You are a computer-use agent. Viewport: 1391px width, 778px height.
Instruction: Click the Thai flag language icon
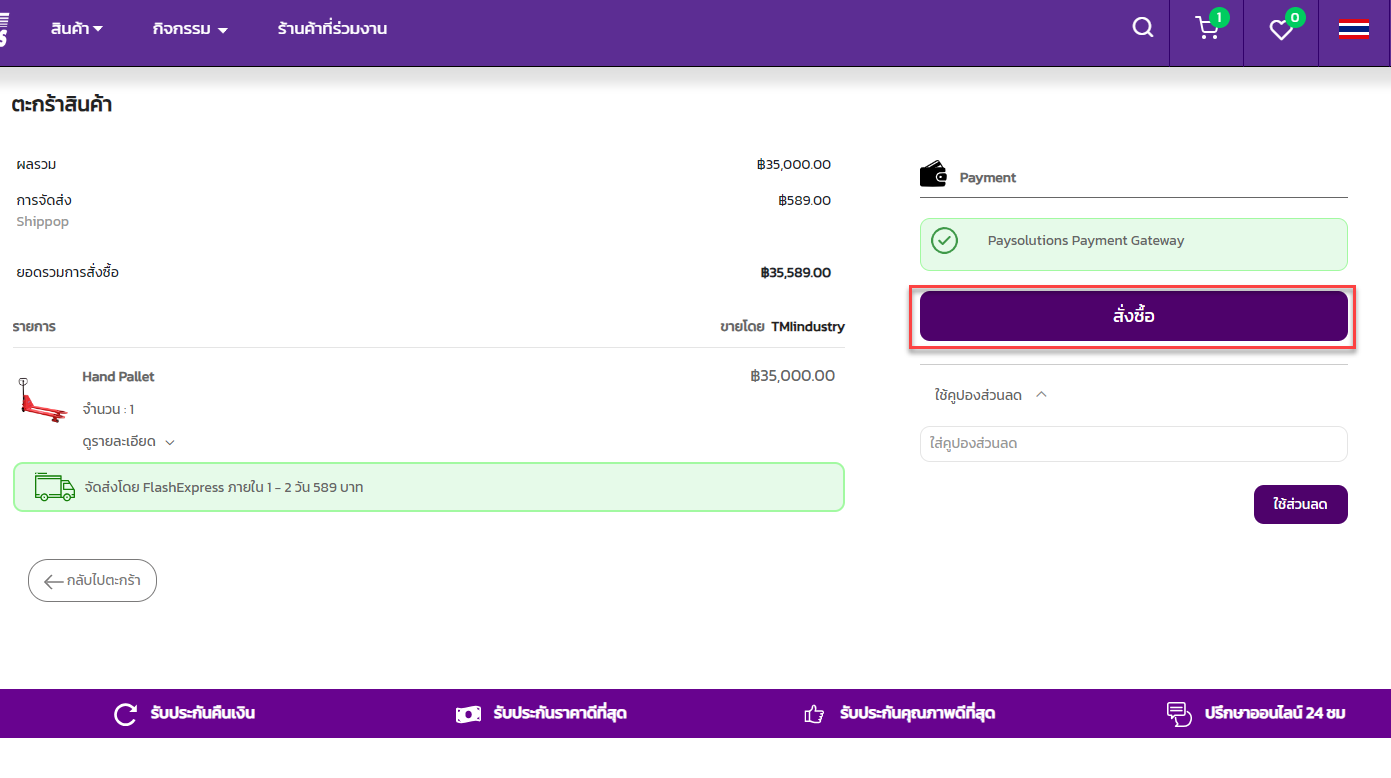[x=1354, y=30]
